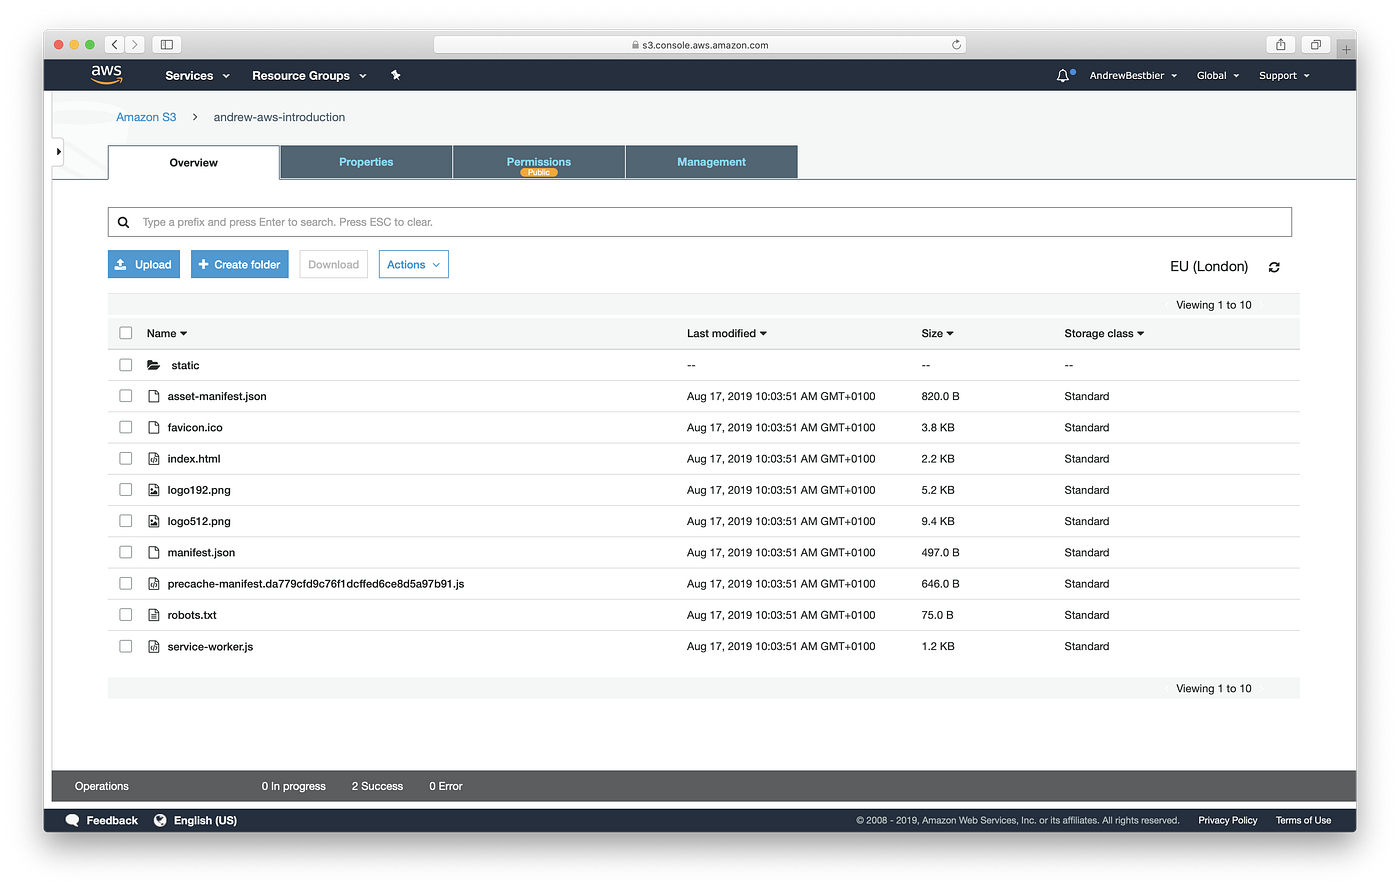
Task: Click the AWS logo in the navbar
Action: coord(106,75)
